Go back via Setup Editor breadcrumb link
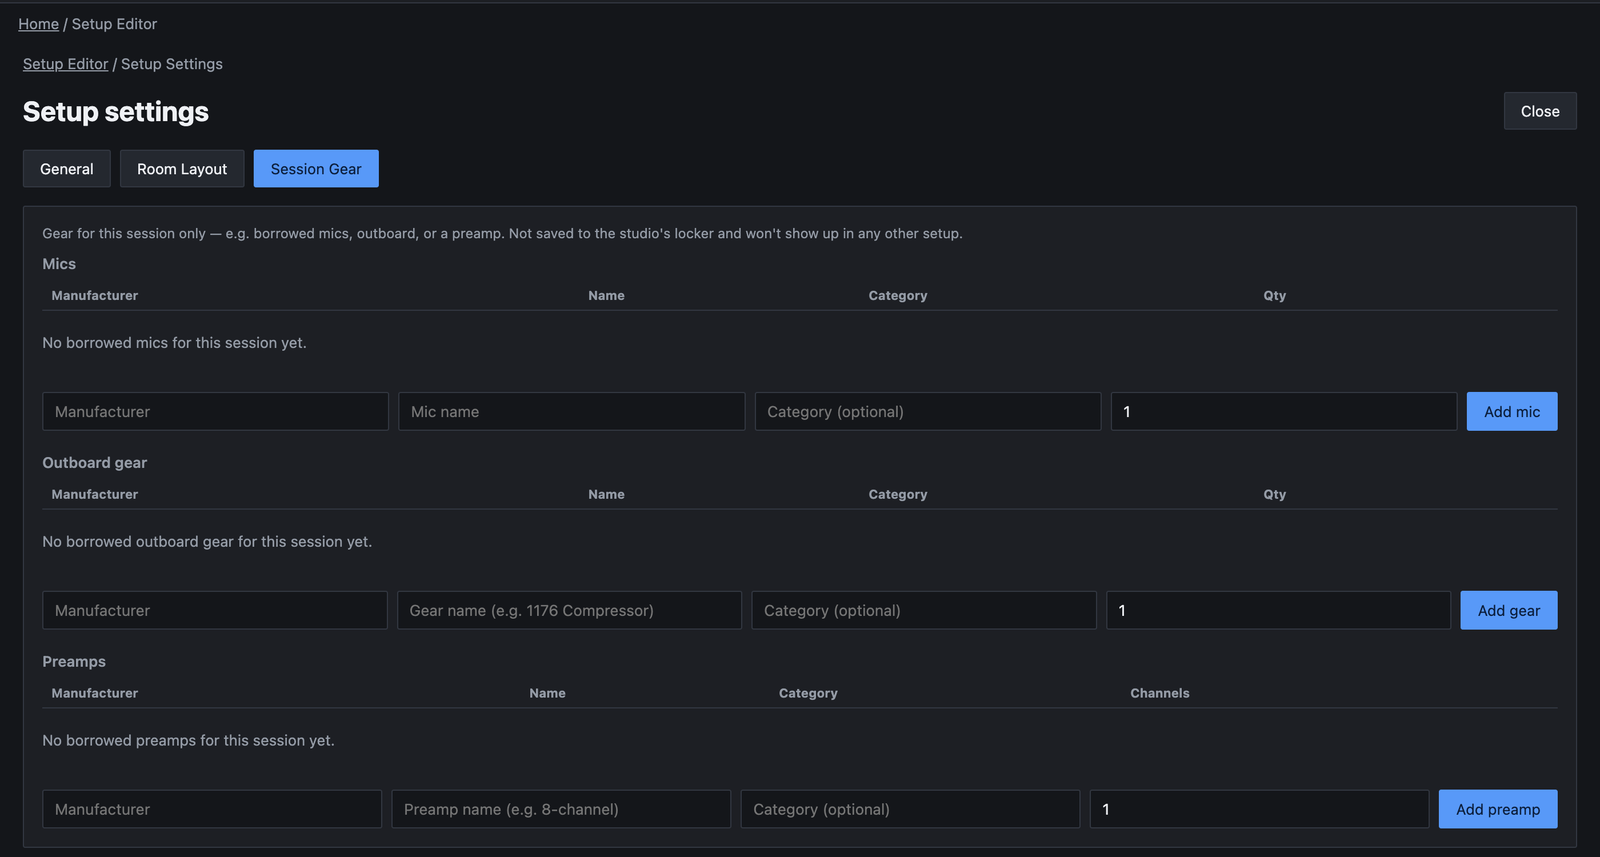This screenshot has height=857, width=1600. 65,64
